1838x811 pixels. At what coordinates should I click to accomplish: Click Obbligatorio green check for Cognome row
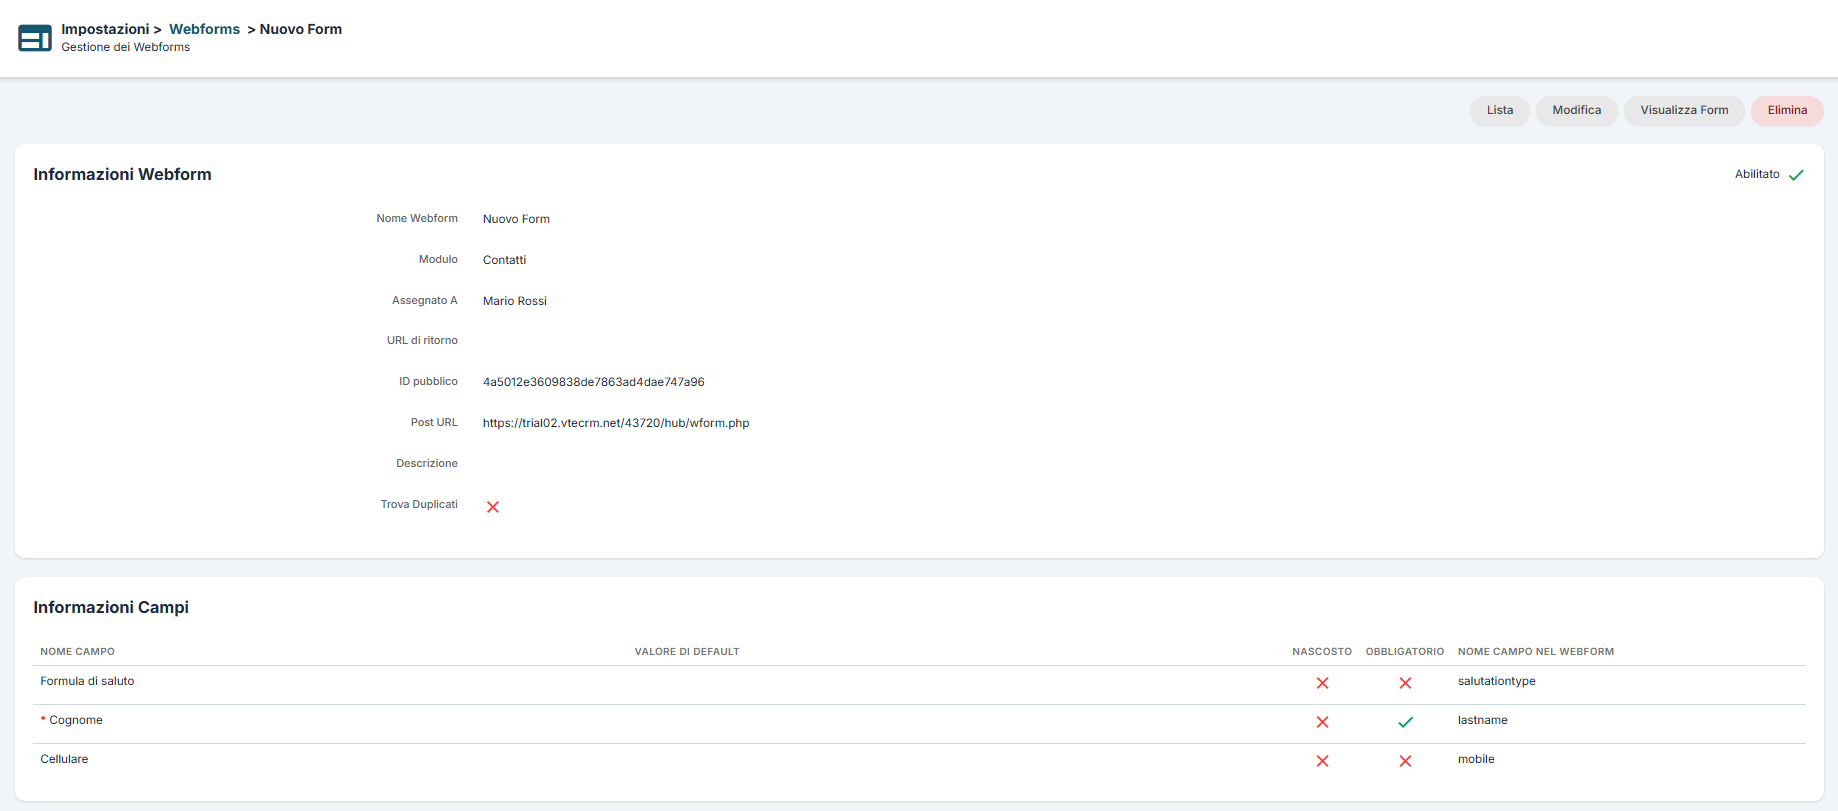tap(1405, 722)
